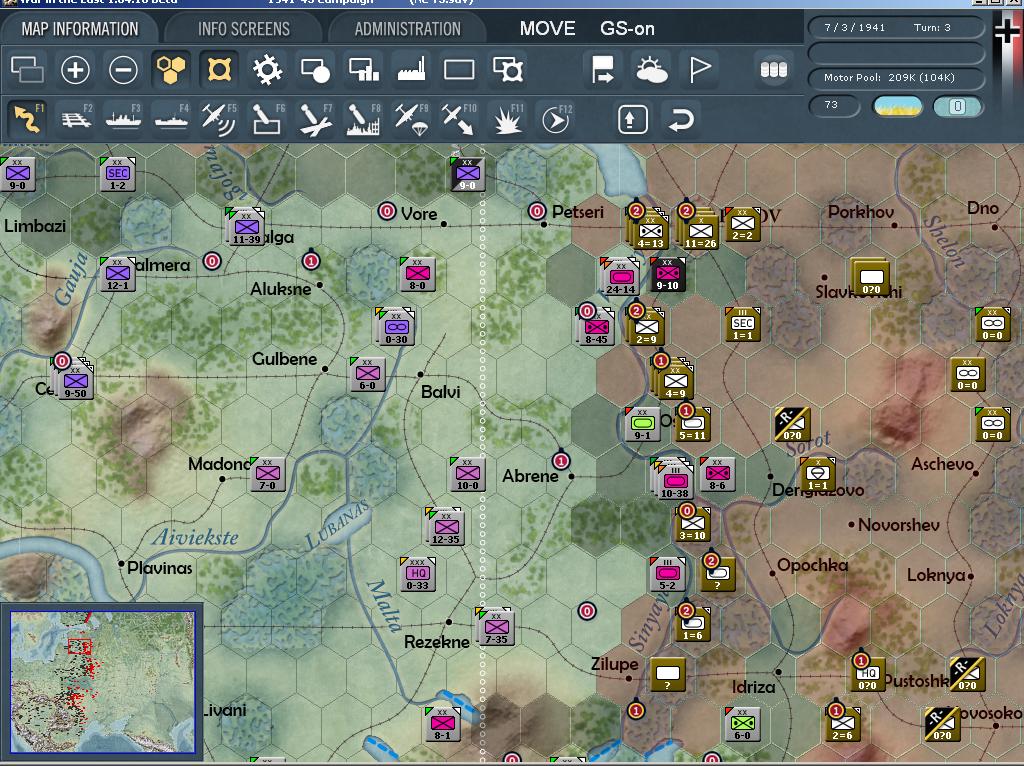Screen dimensions: 1024x766
Task: Select the 9-50 stack near Cesis
Action: 76,381
